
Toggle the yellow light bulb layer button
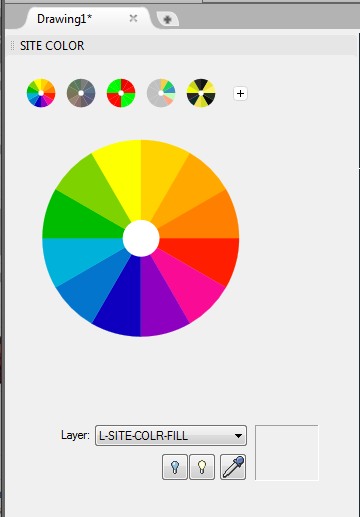(x=202, y=467)
